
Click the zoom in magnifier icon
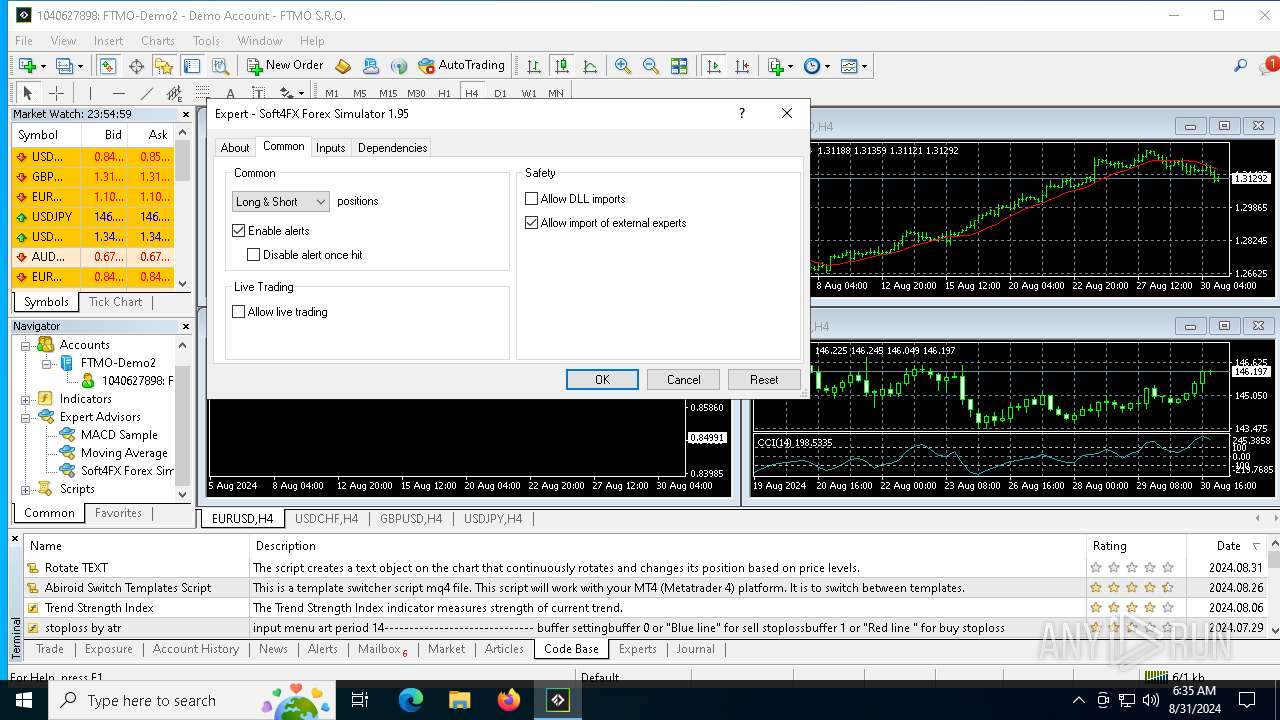[x=623, y=66]
